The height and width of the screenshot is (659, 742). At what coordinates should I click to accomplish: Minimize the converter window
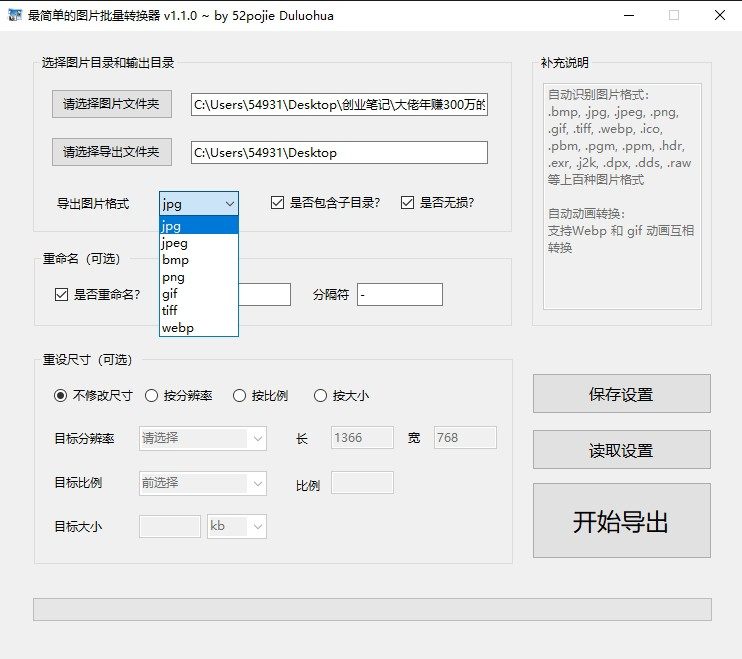pyautogui.click(x=629, y=15)
